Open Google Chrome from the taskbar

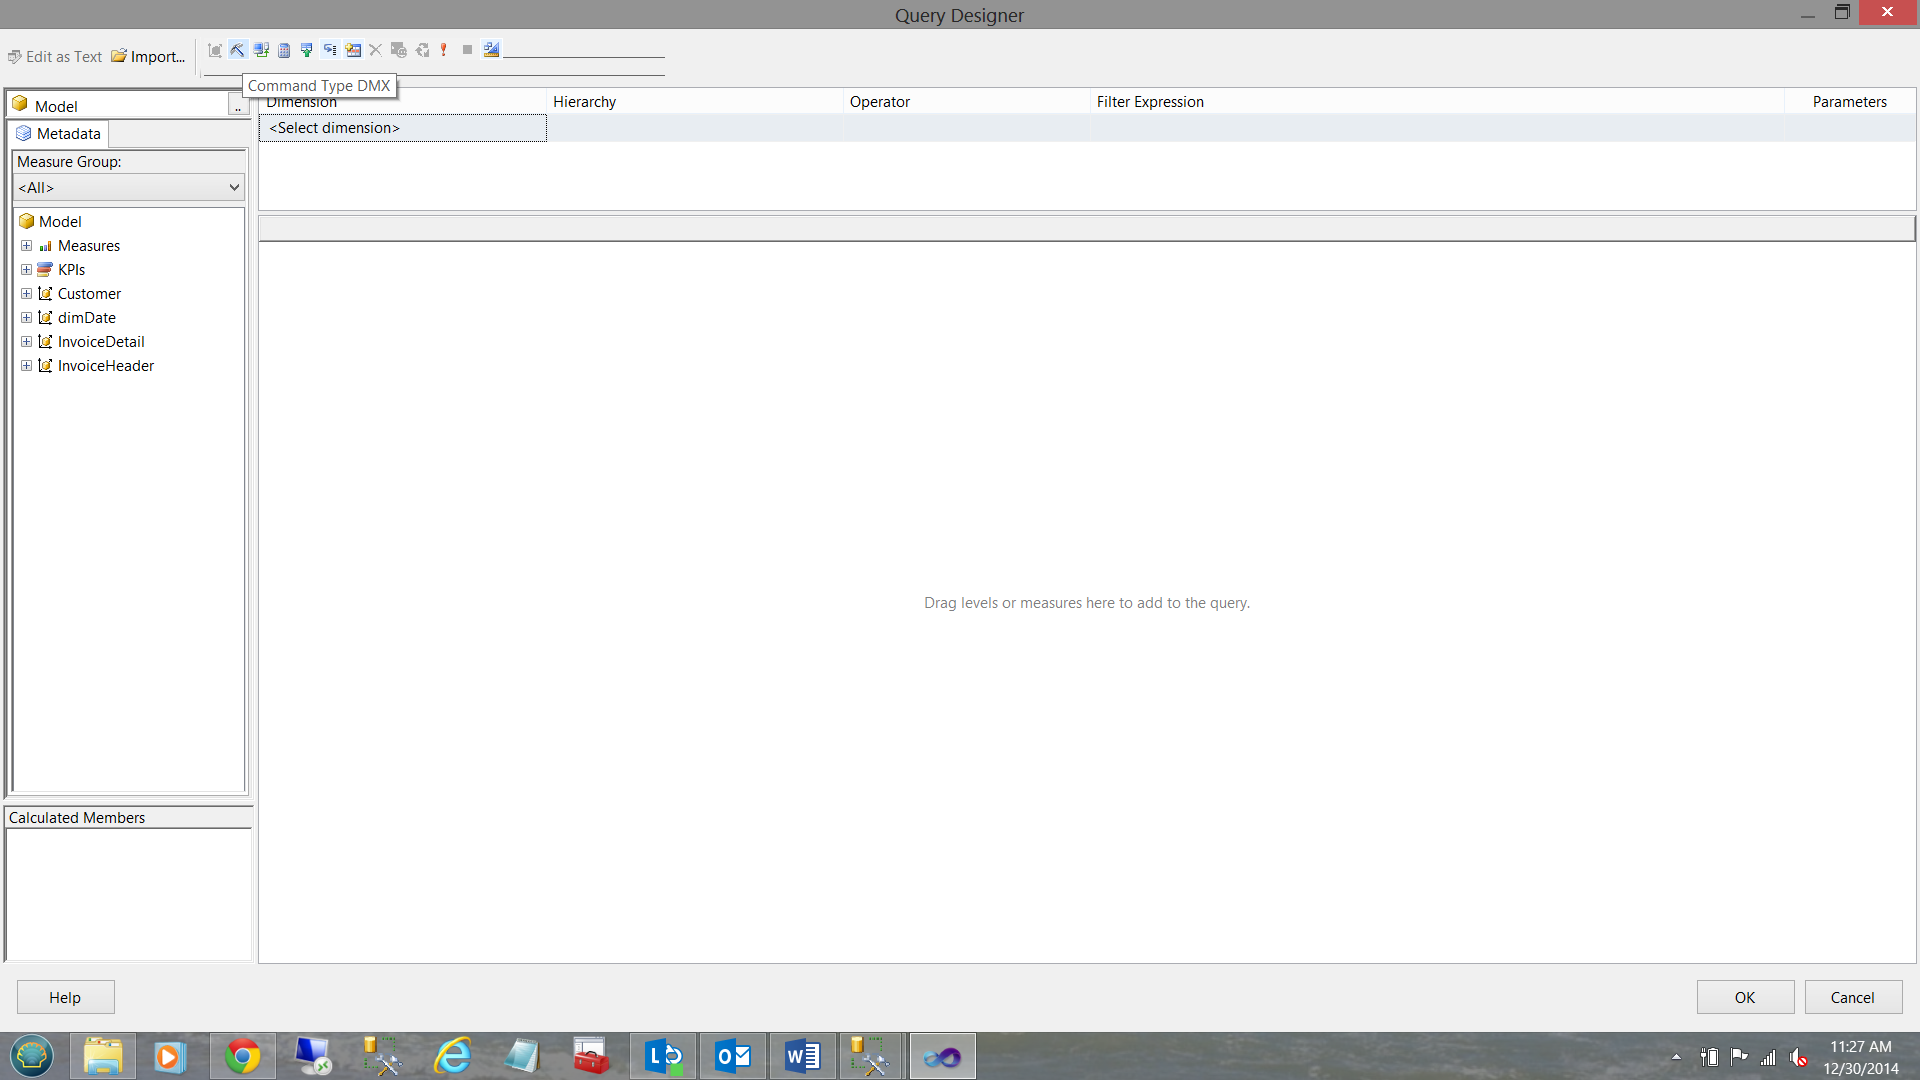point(242,1056)
